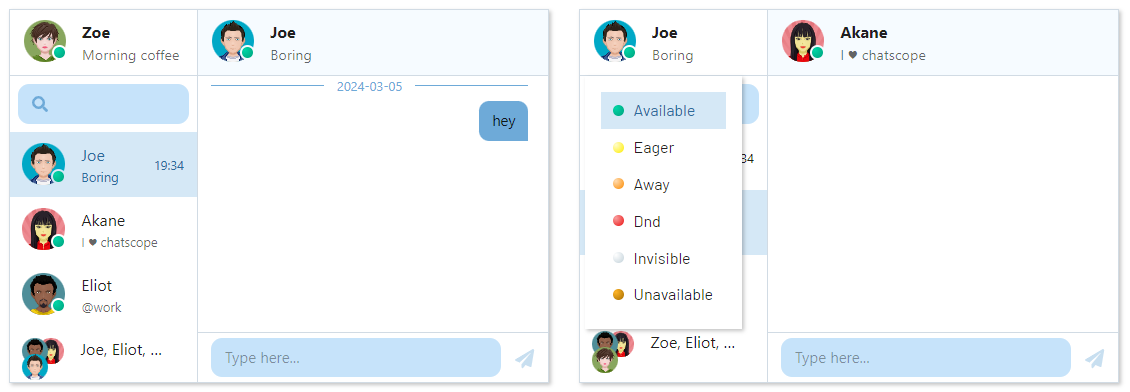The image size is (1130, 392).
Task: Click Eliot's avatar in the conversation list
Action: click(x=43, y=294)
